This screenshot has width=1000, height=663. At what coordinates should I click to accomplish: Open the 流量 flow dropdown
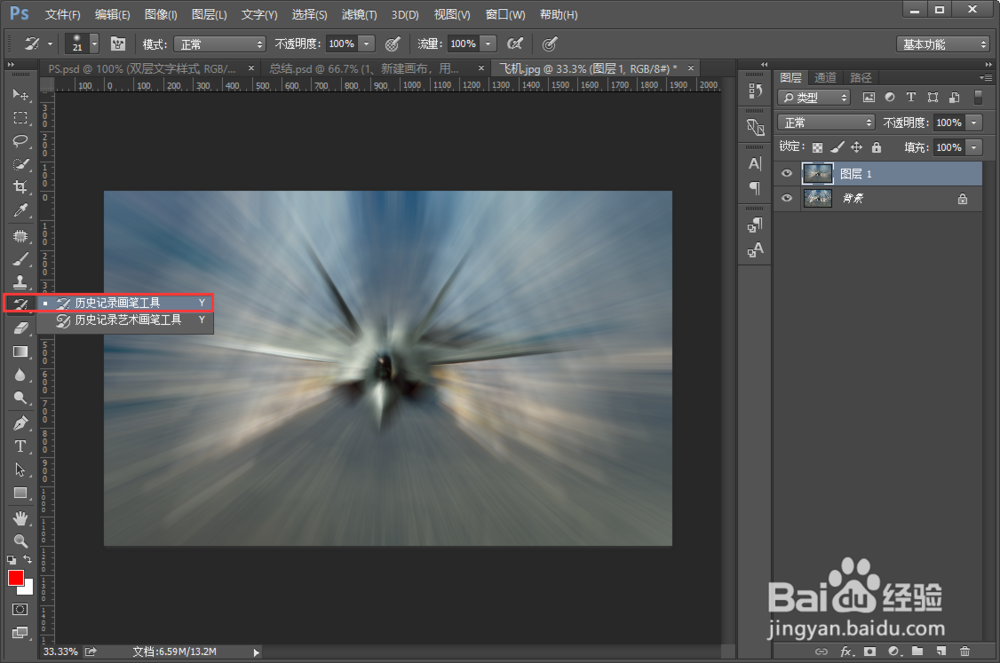tap(488, 44)
